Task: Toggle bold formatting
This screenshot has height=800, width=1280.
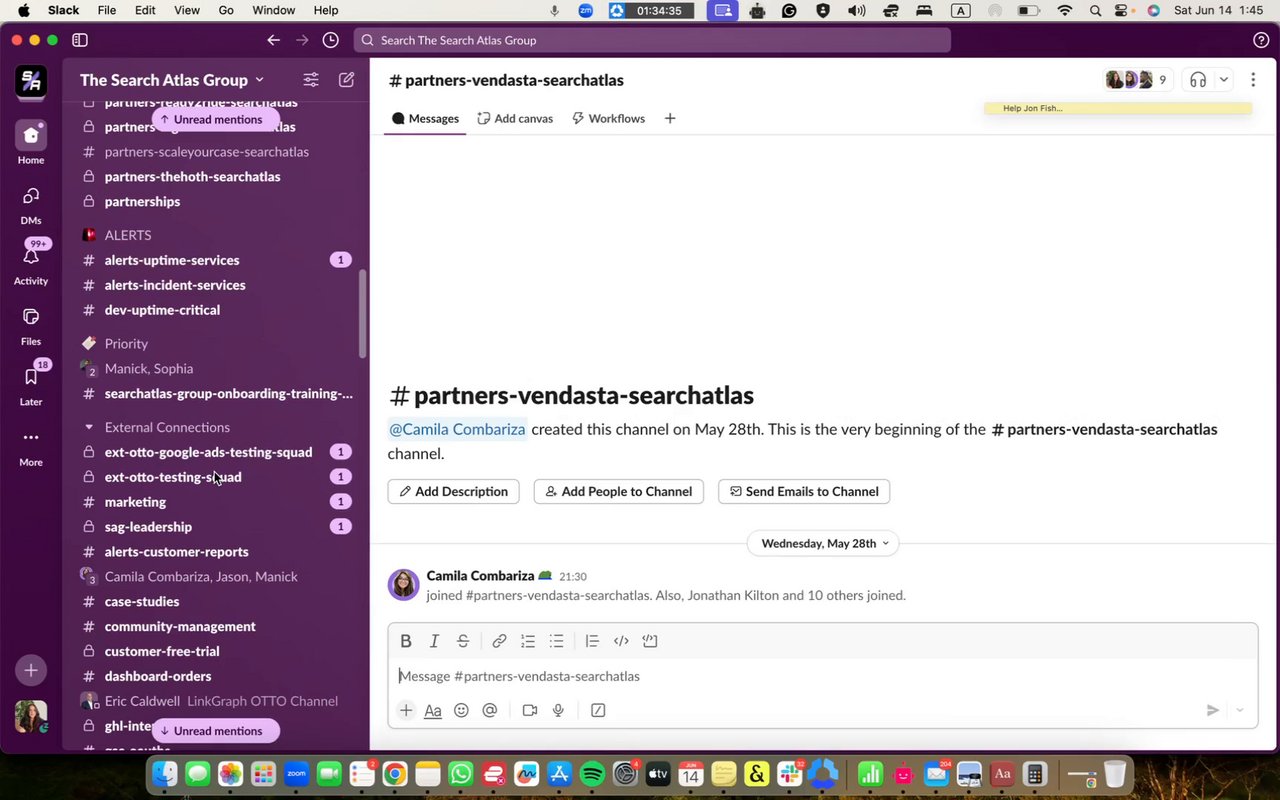Action: point(406,641)
